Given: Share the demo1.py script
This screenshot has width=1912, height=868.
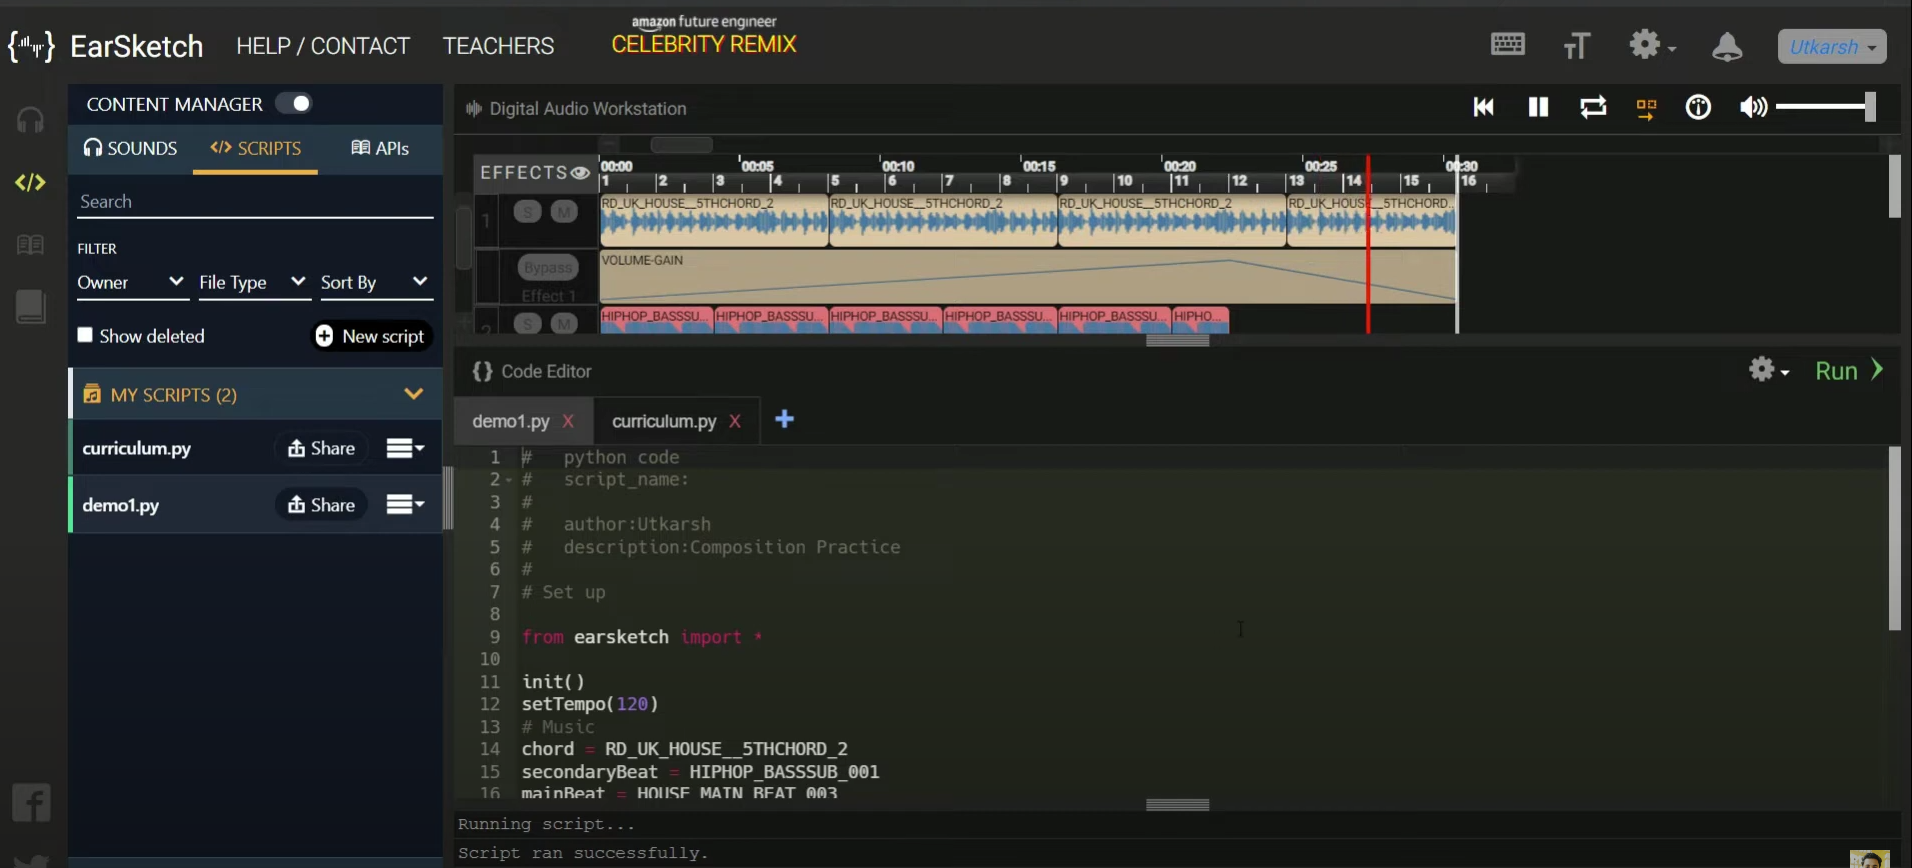Looking at the screenshot, I should 322,505.
